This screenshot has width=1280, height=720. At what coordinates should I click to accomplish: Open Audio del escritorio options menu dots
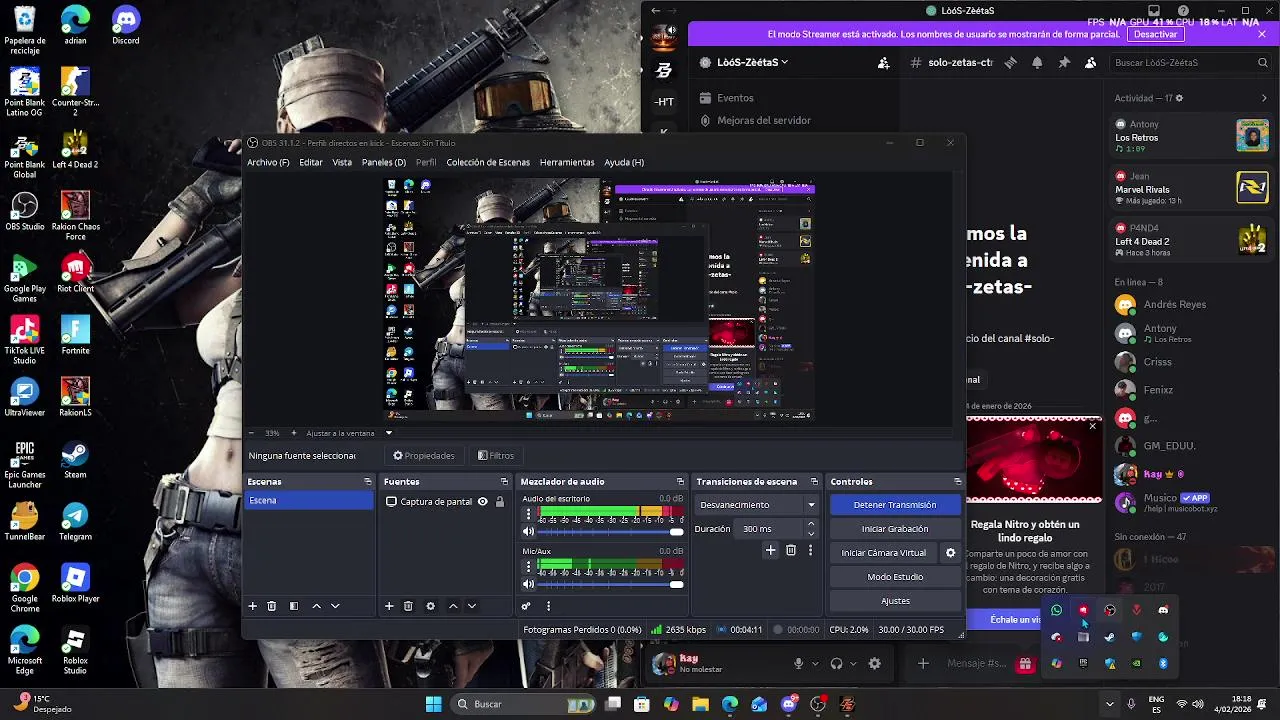pos(528,514)
